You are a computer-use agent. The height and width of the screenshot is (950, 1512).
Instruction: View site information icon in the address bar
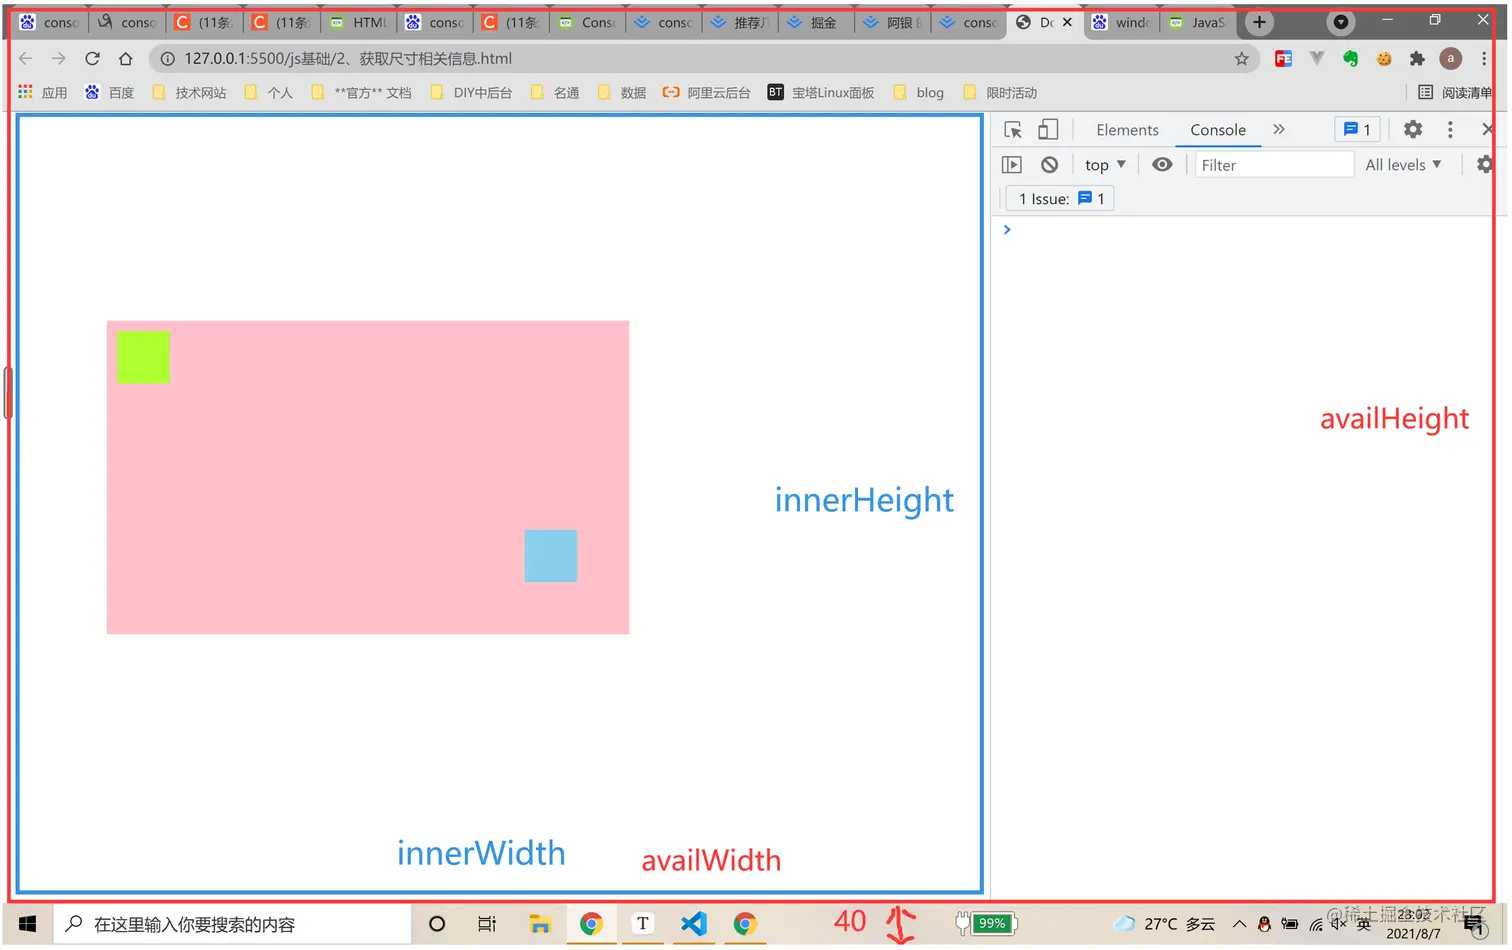point(168,59)
